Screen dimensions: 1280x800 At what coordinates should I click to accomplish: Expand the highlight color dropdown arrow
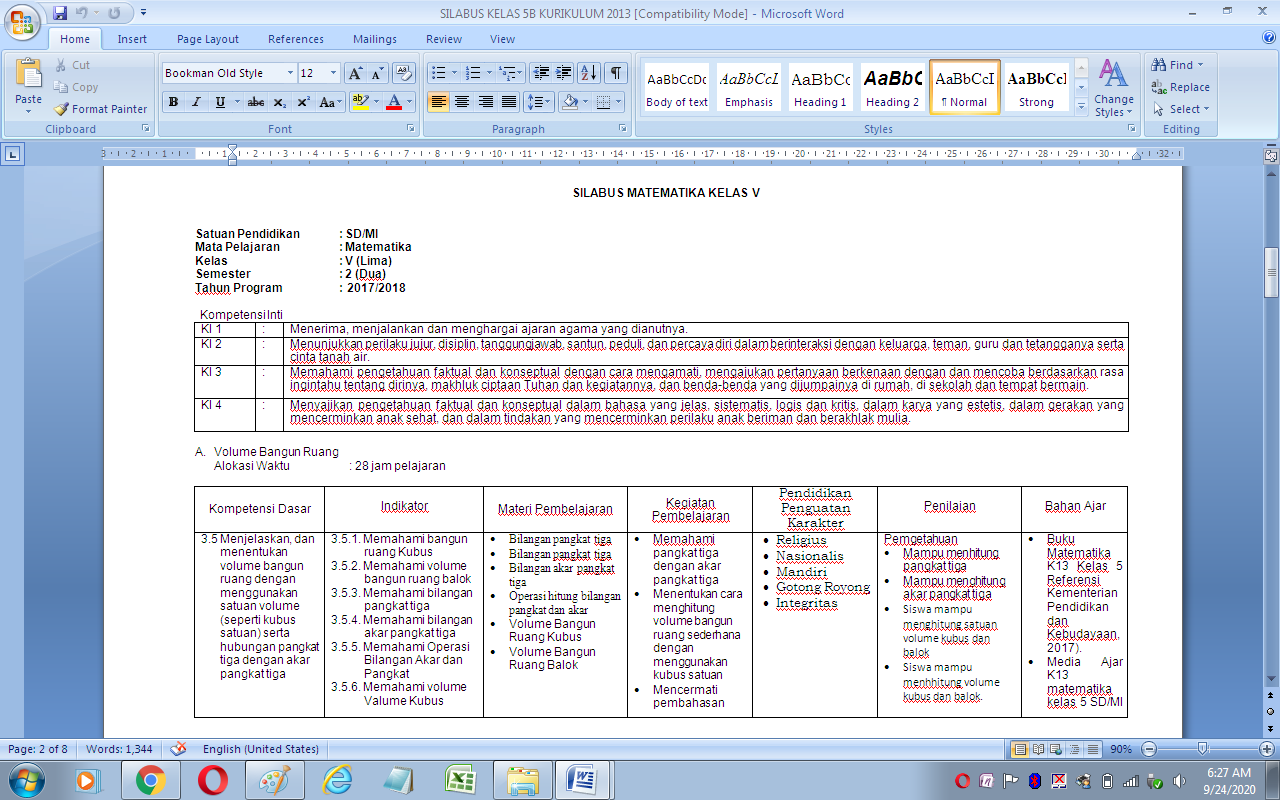click(x=376, y=102)
